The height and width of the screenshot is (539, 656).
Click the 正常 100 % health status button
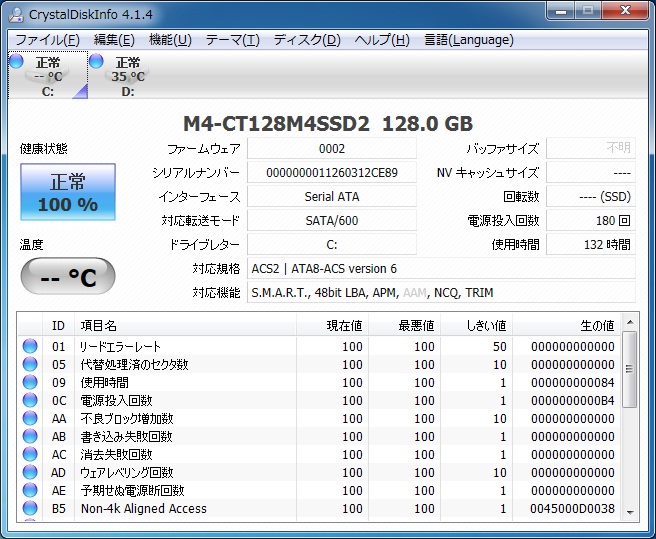68,192
